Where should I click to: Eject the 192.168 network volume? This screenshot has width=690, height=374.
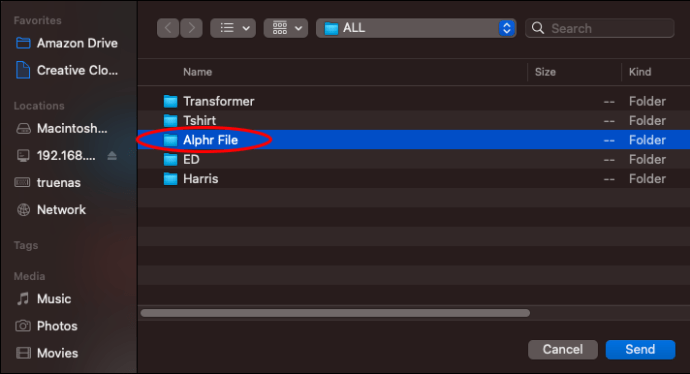[112, 155]
